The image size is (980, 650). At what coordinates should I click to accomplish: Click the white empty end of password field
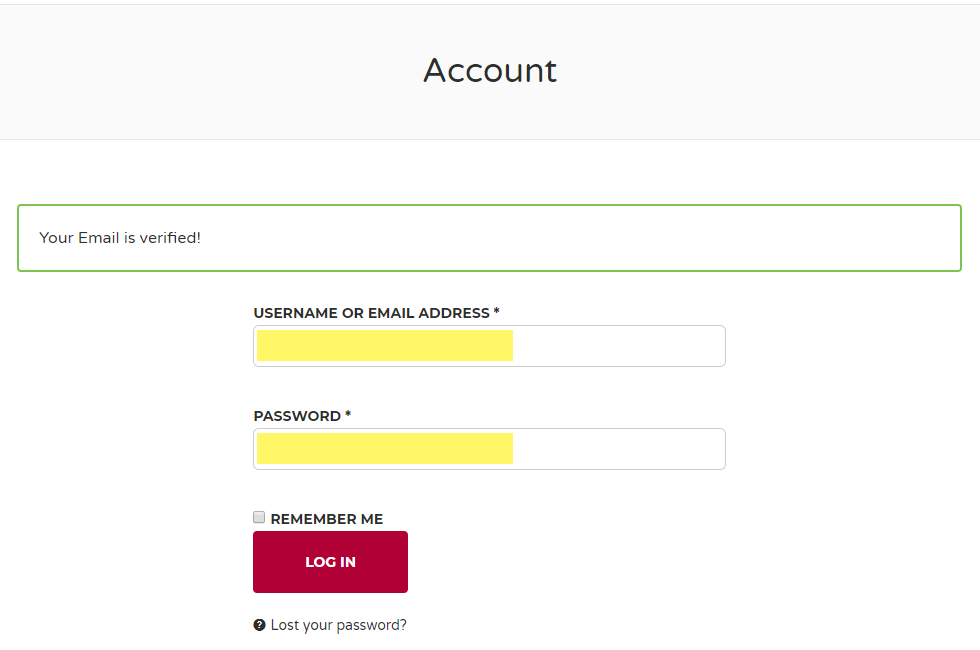click(619, 449)
